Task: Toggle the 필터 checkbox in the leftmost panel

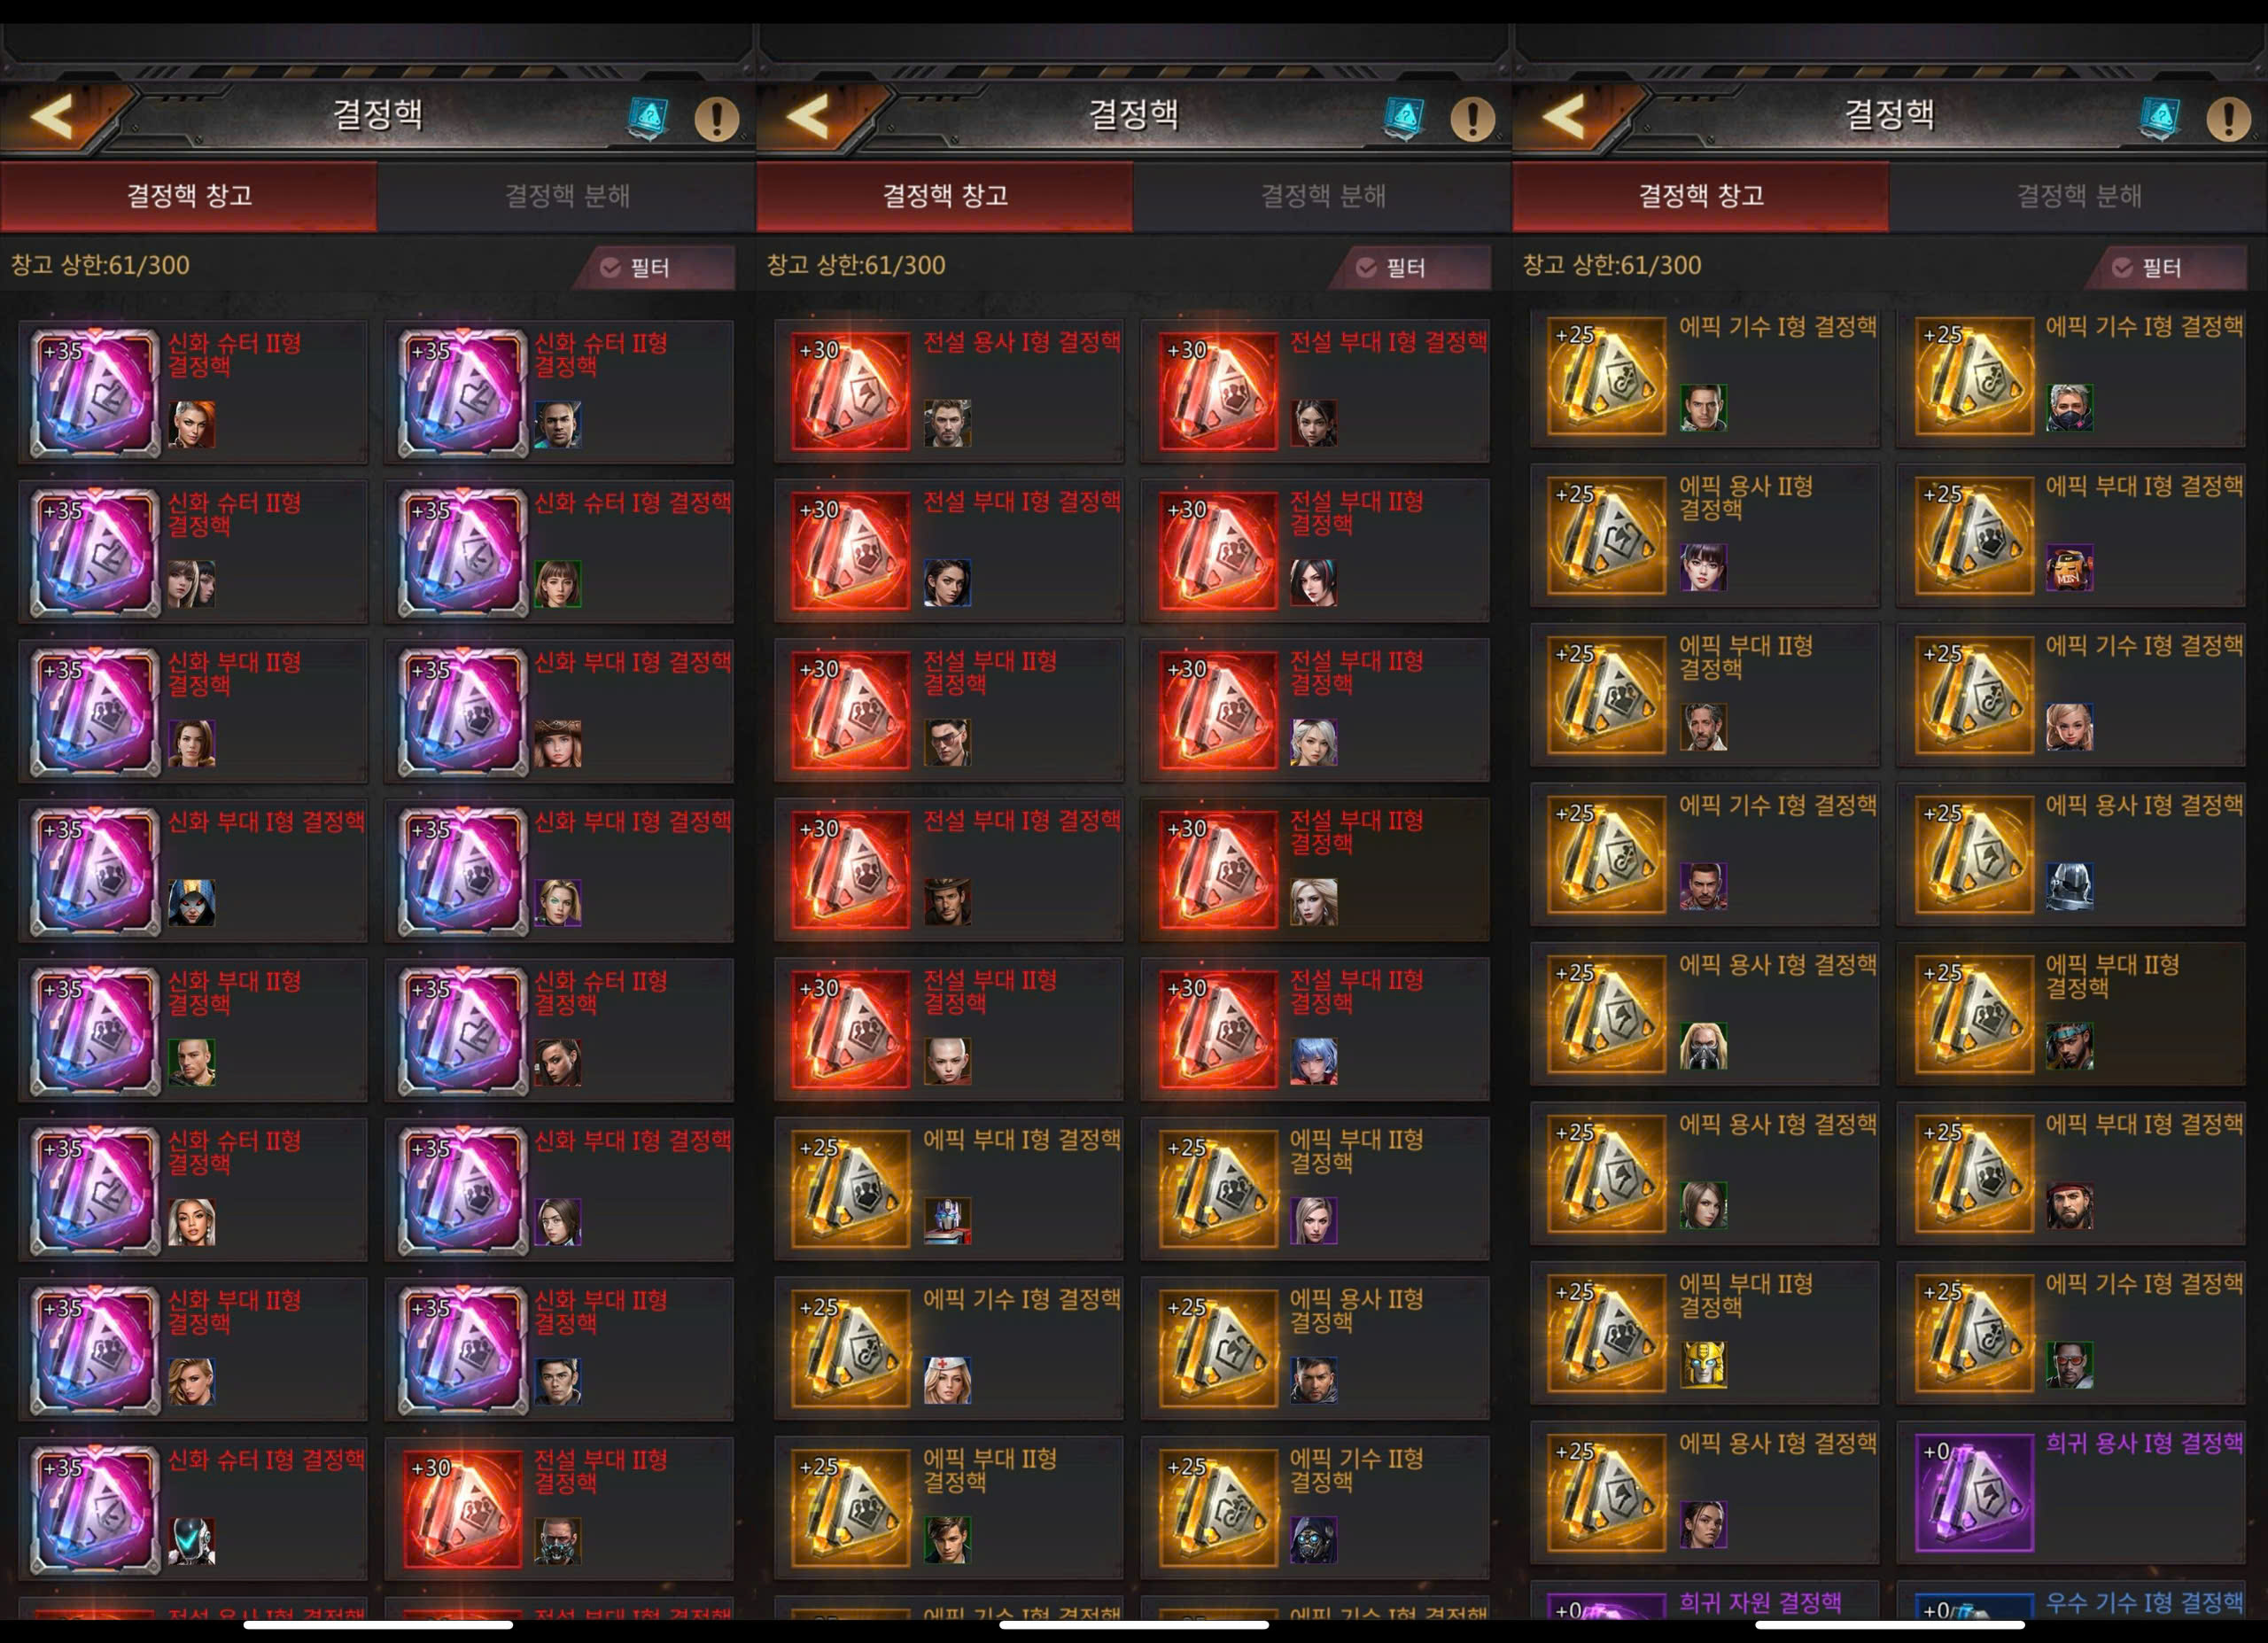Action: coord(610,267)
